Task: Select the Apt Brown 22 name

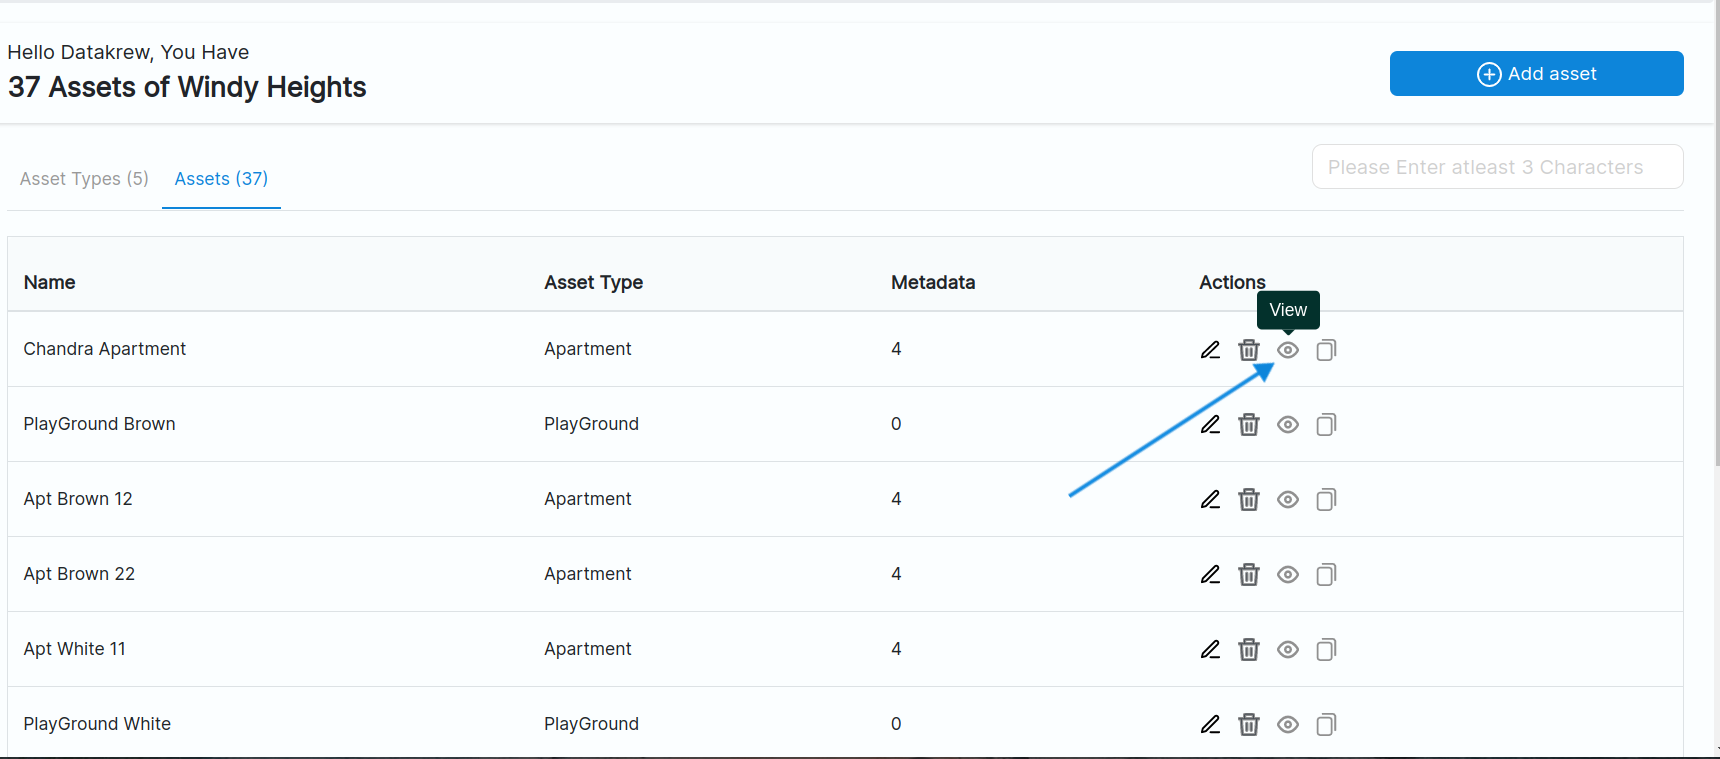Action: click(79, 574)
